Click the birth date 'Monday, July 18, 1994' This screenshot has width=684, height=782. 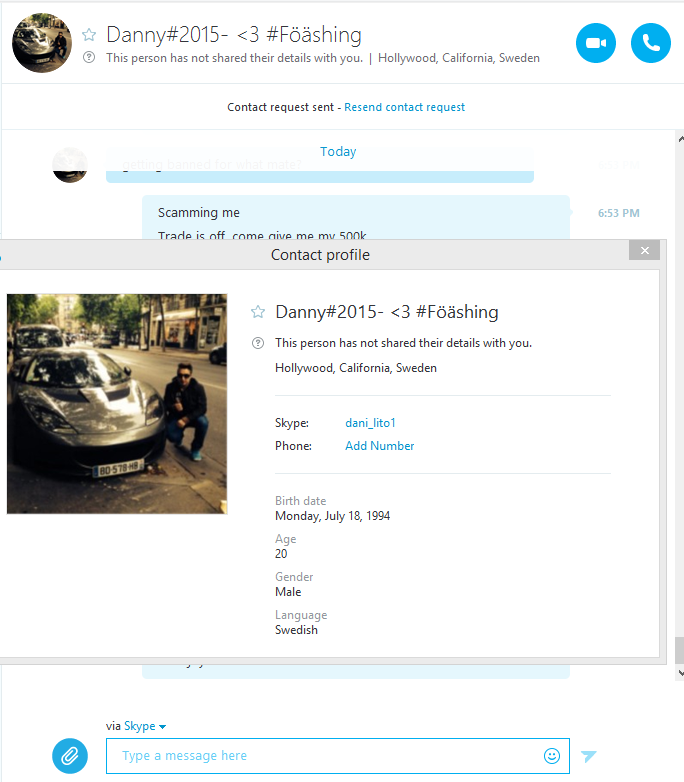coord(332,516)
